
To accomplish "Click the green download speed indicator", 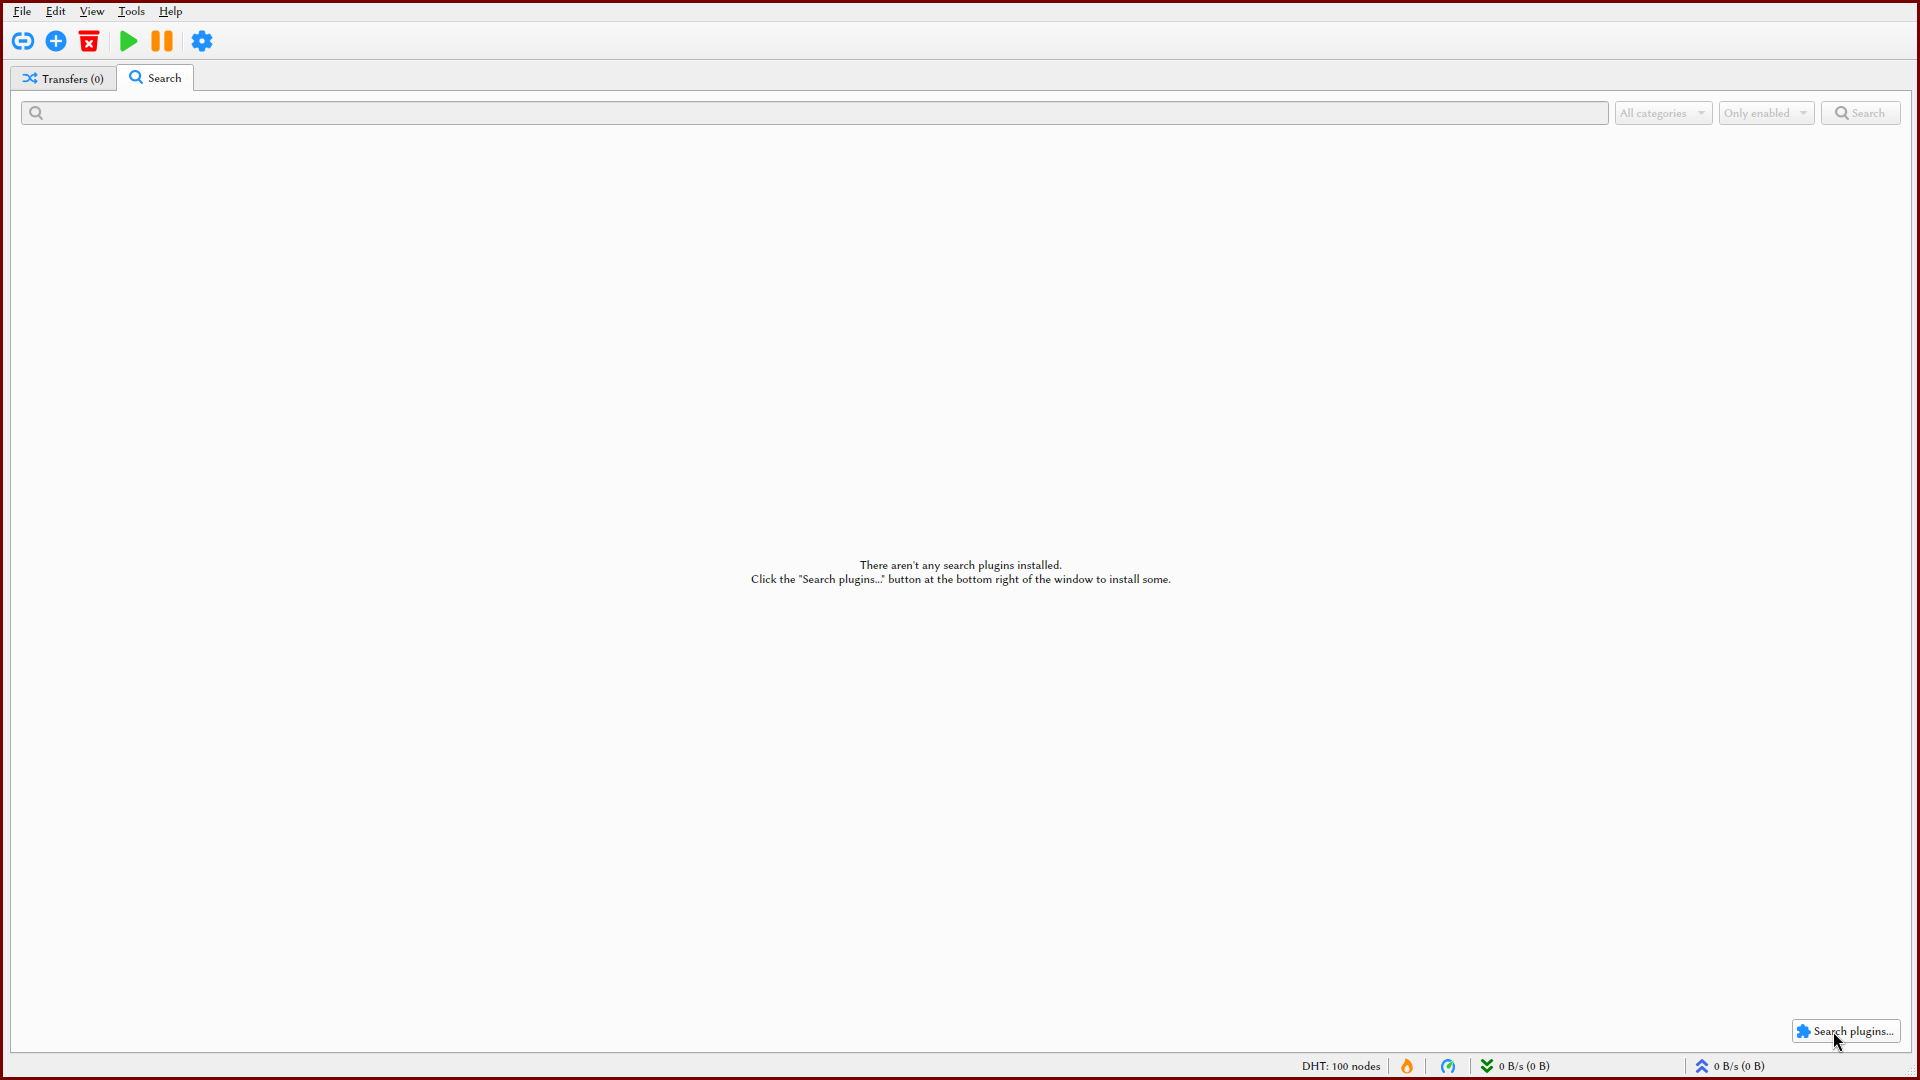I will [x=1515, y=1066].
